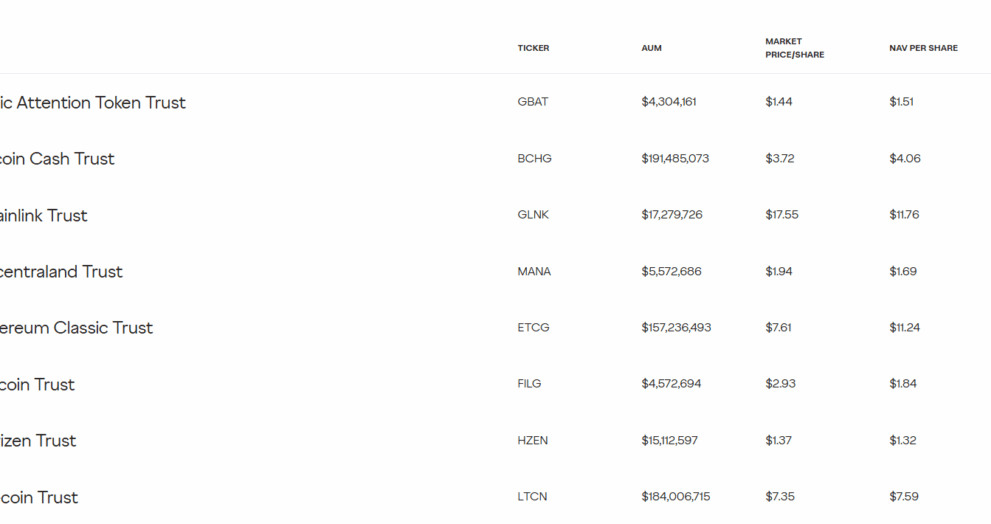The width and height of the screenshot is (991, 524).
Task: Open the Horizen Trust link
Action: (38, 441)
